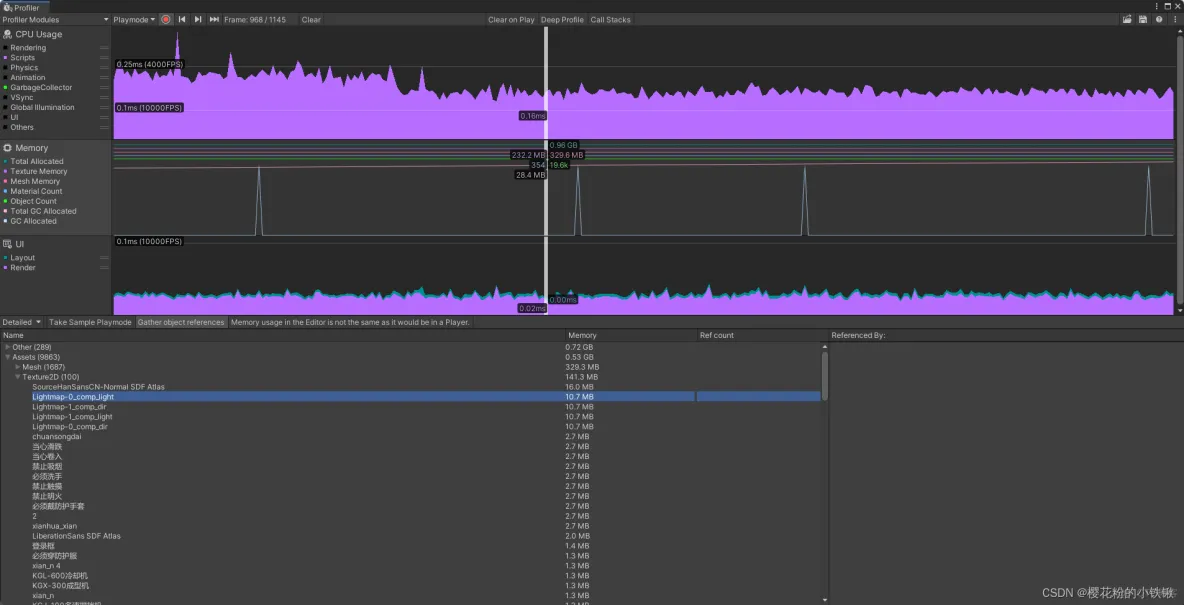Toggle Gather object references
Viewport: 1184px width, 605px height.
[181, 322]
